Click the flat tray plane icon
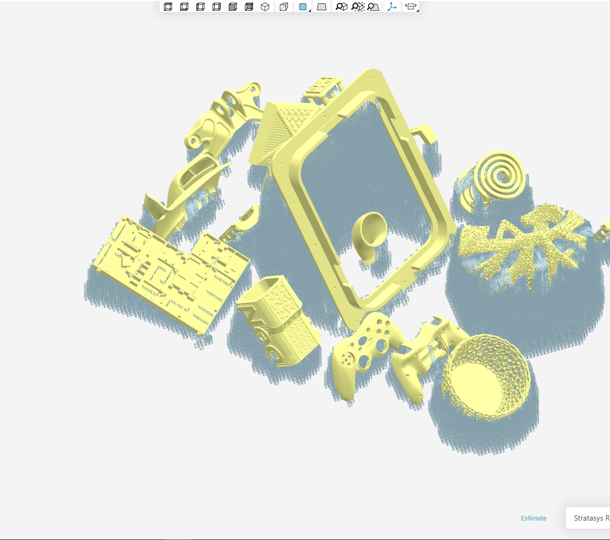Screen dimensions: 610x540 pos(322,7)
